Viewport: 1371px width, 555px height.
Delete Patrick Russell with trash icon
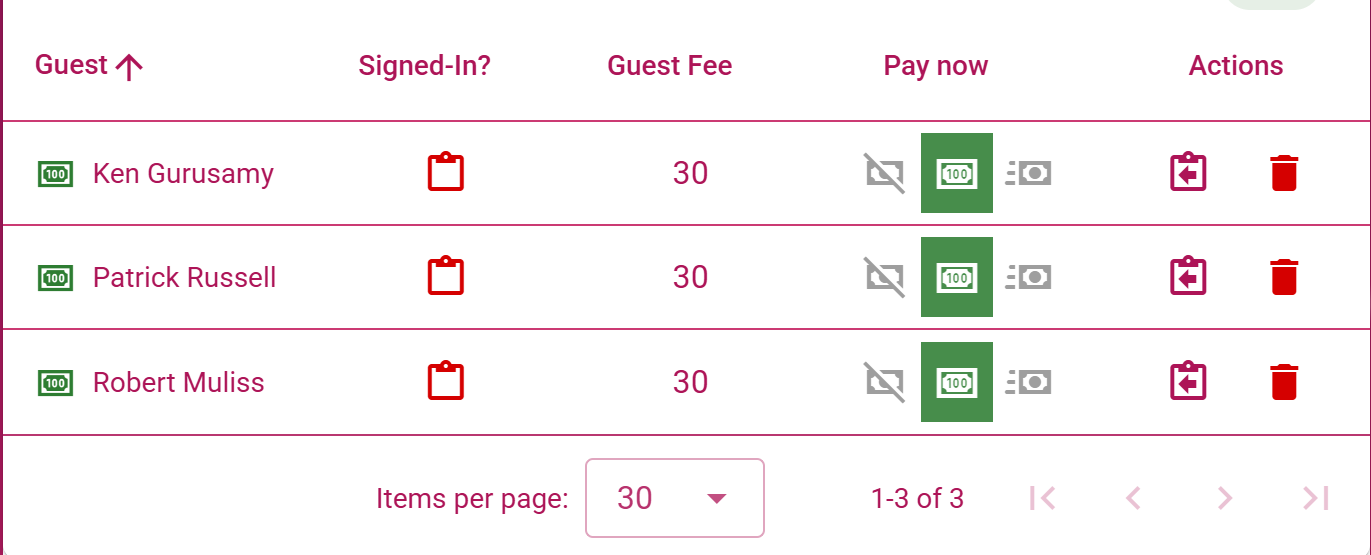(x=1284, y=277)
